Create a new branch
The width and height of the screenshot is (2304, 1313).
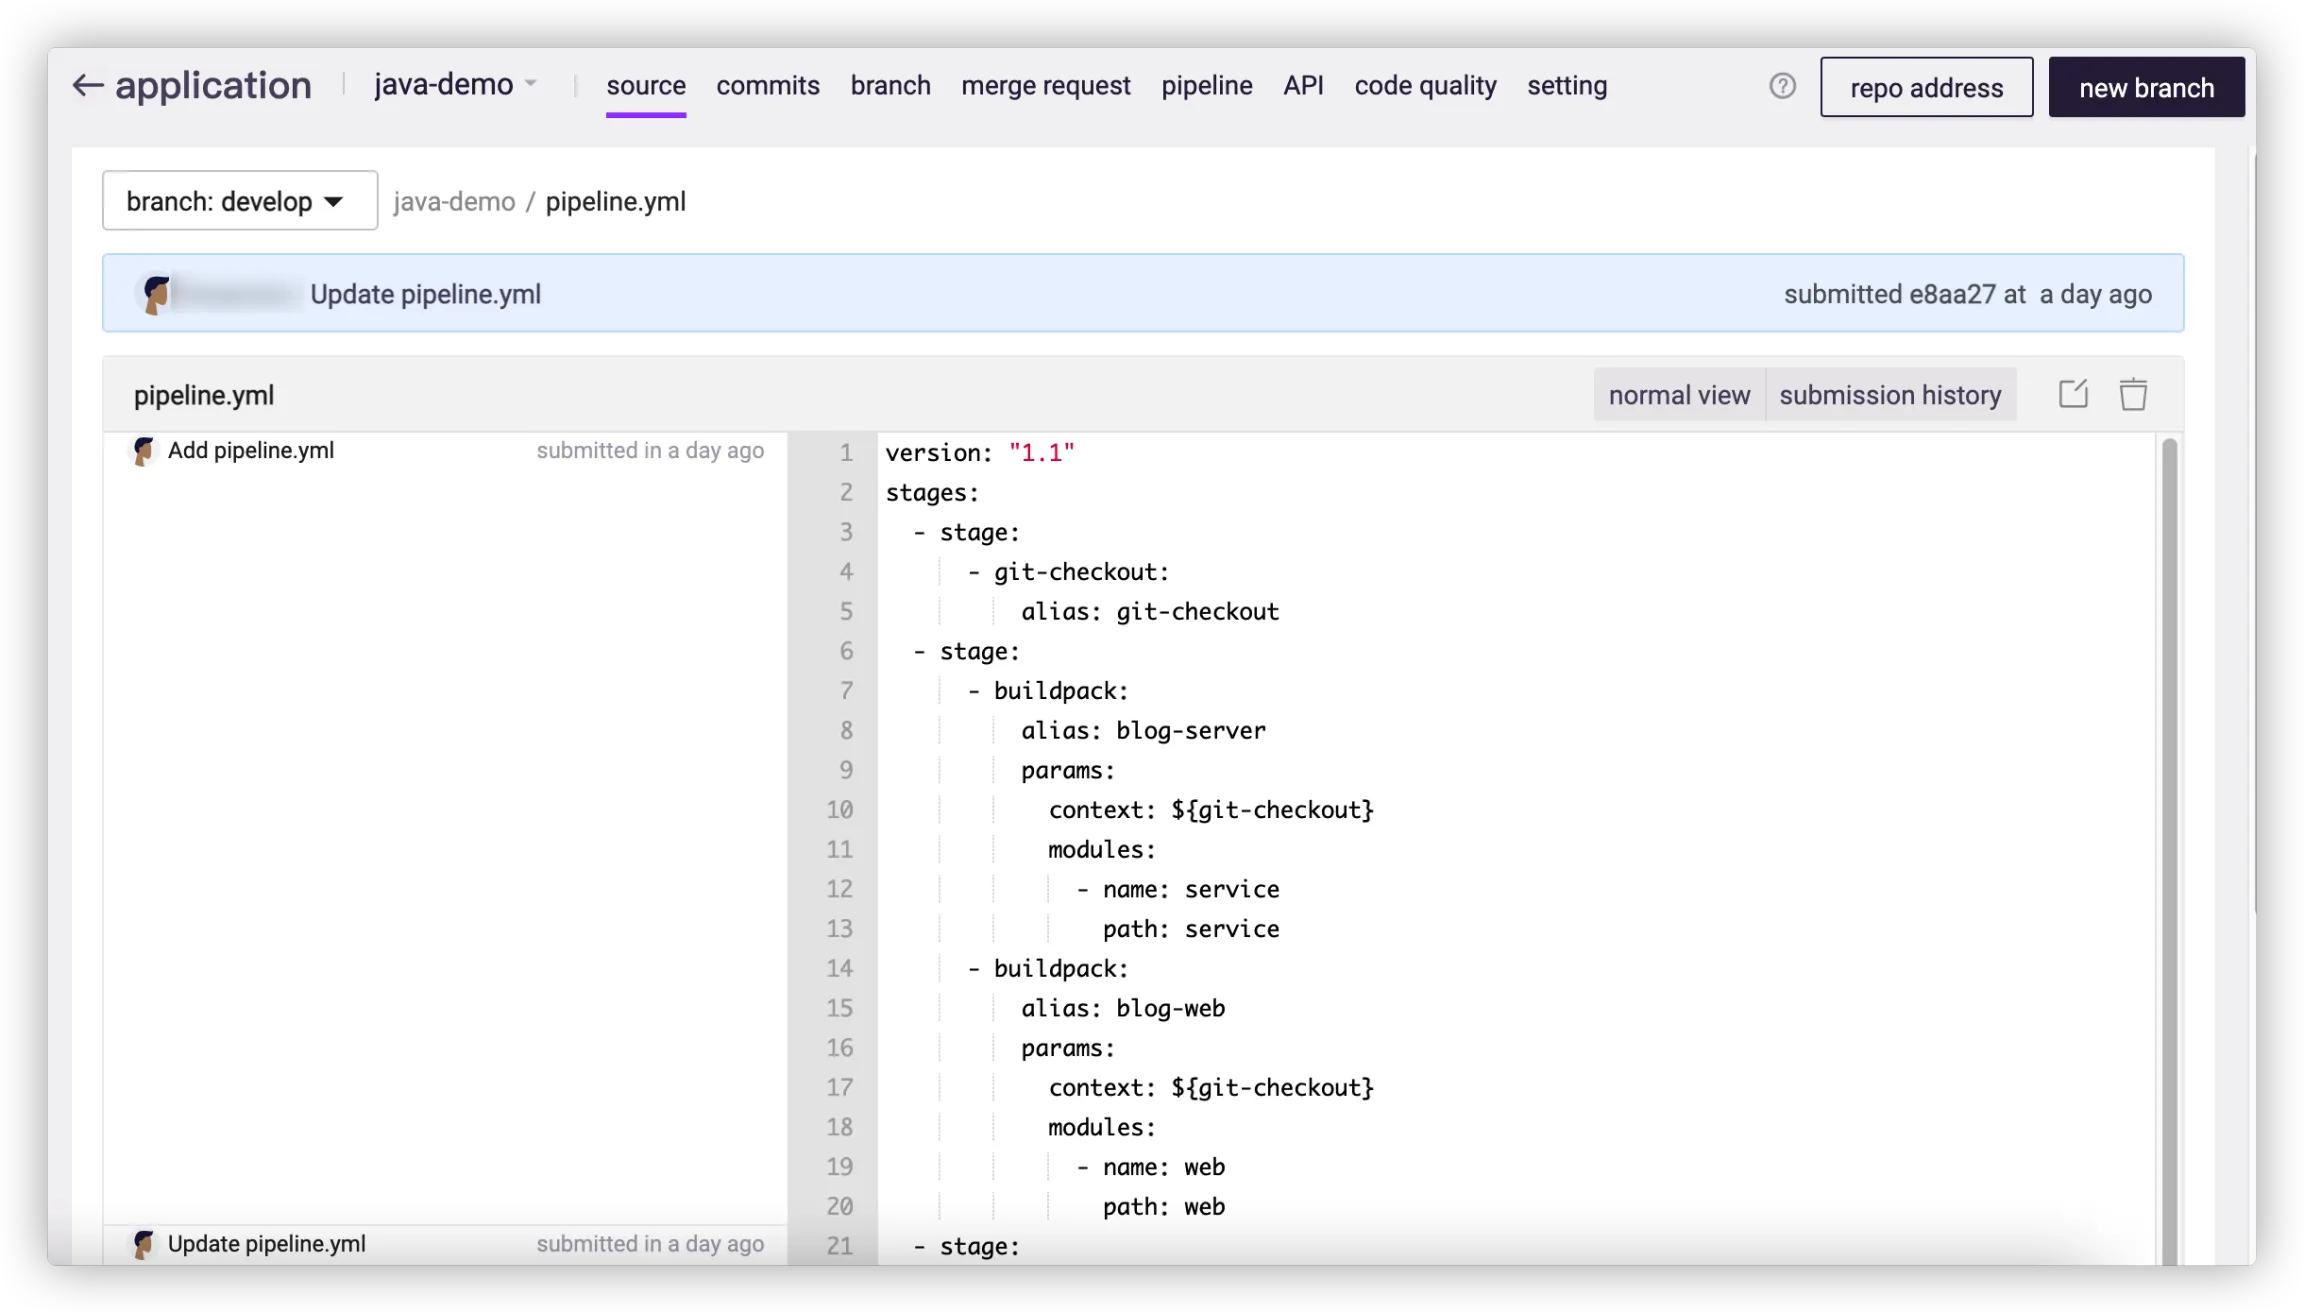(2146, 88)
